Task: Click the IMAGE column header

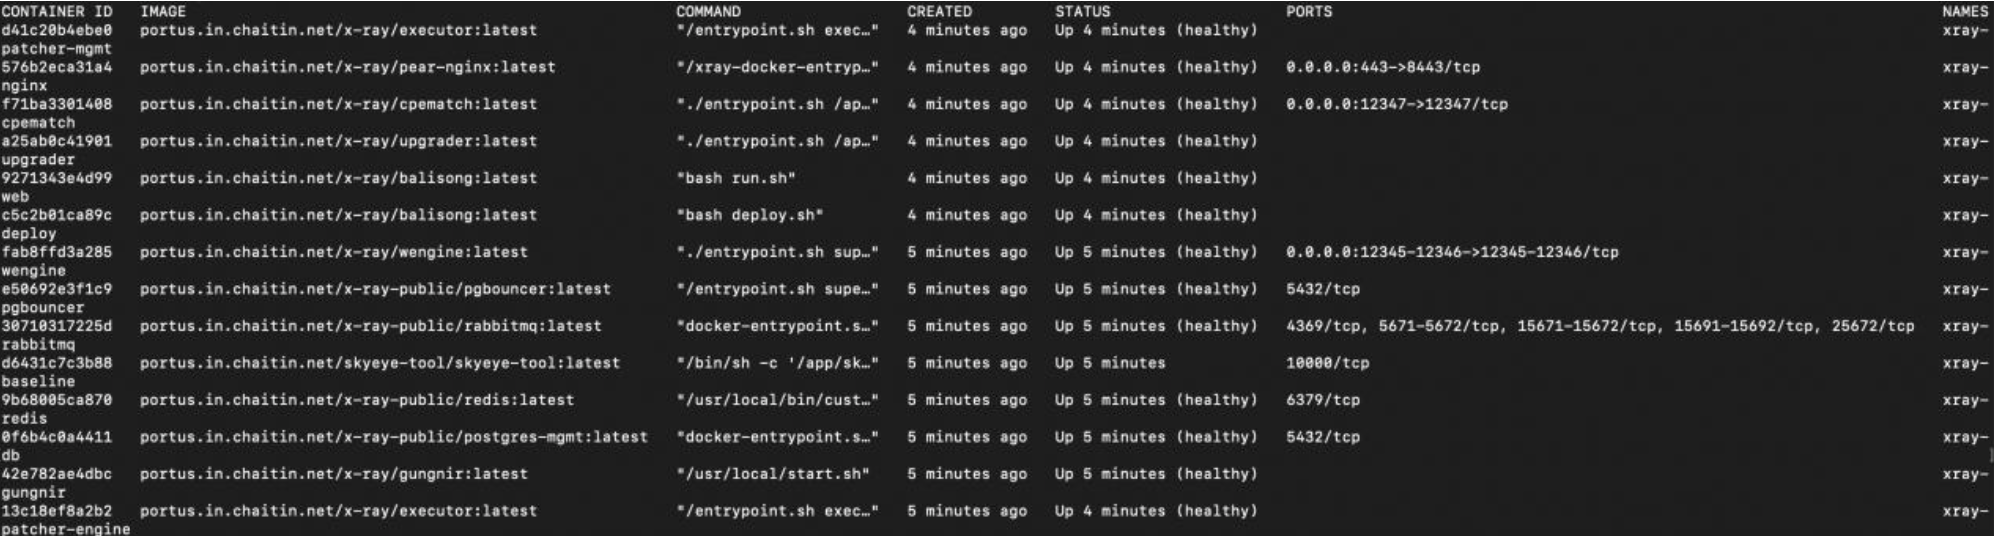Action: click(x=163, y=11)
